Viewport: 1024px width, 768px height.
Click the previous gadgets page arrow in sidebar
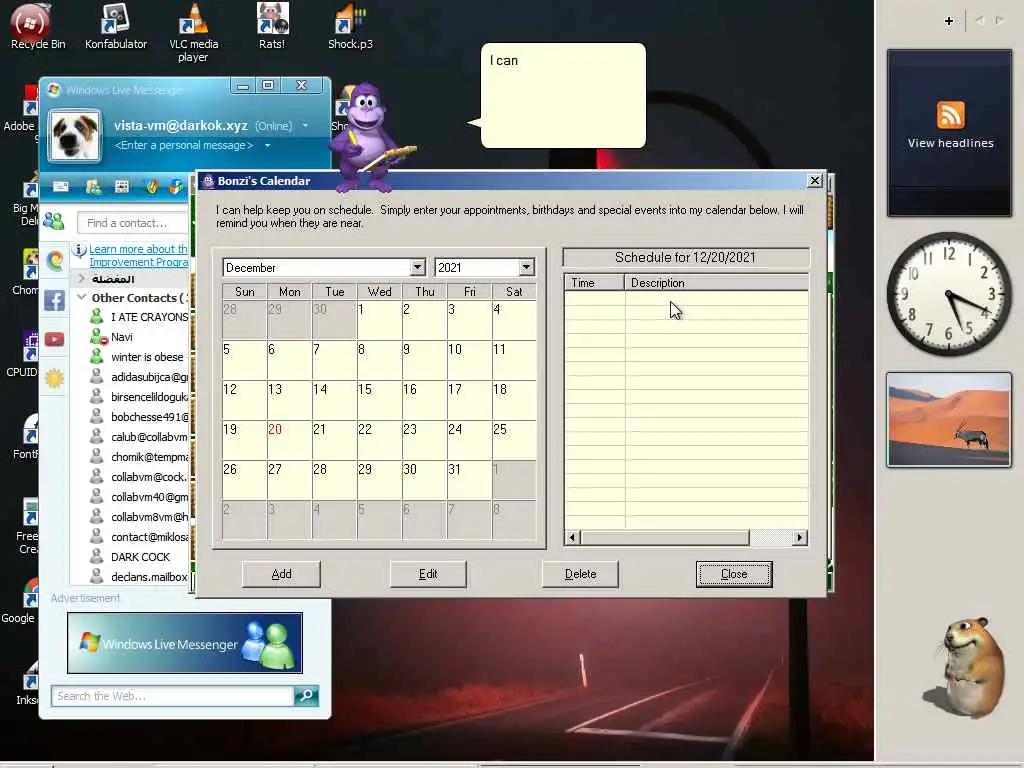(979, 21)
